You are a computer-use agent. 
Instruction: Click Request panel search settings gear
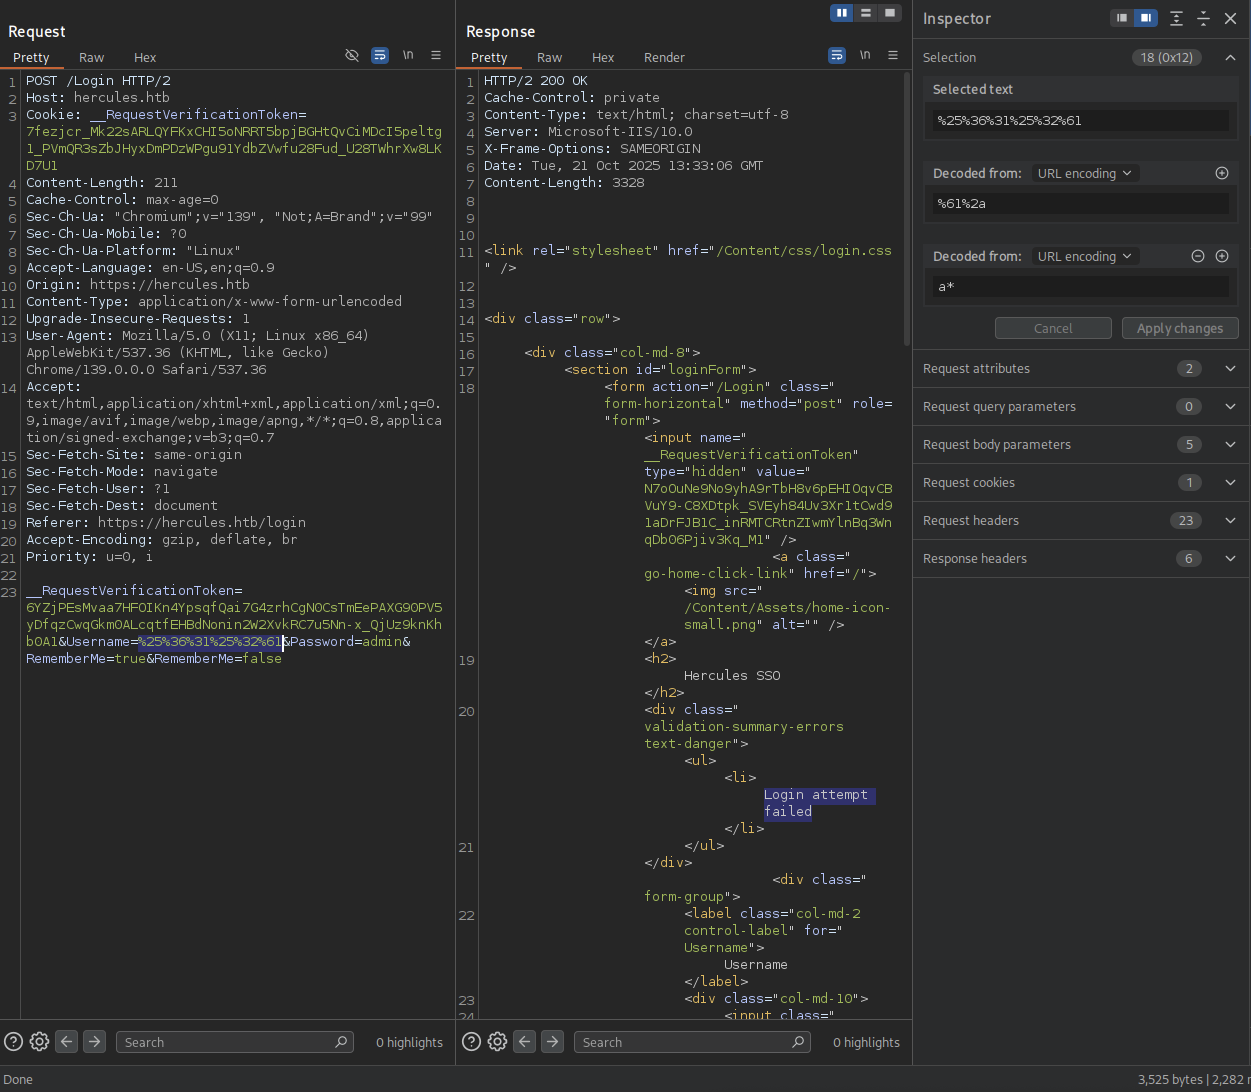coord(39,1041)
